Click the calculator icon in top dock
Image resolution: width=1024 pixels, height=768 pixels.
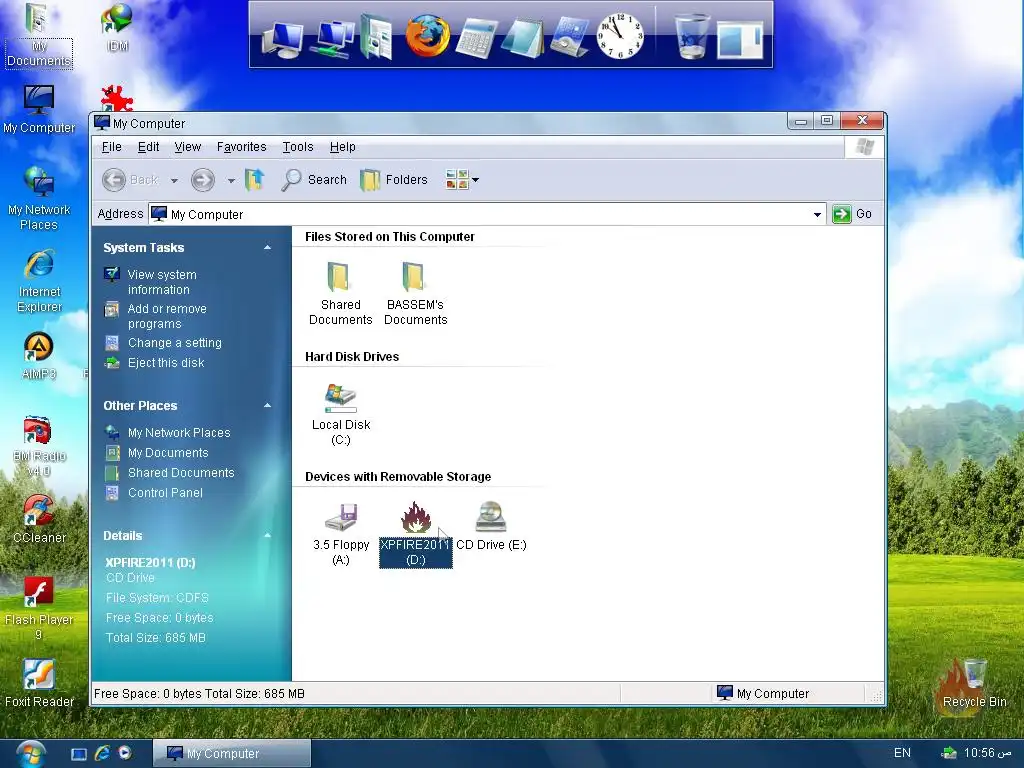click(x=476, y=38)
